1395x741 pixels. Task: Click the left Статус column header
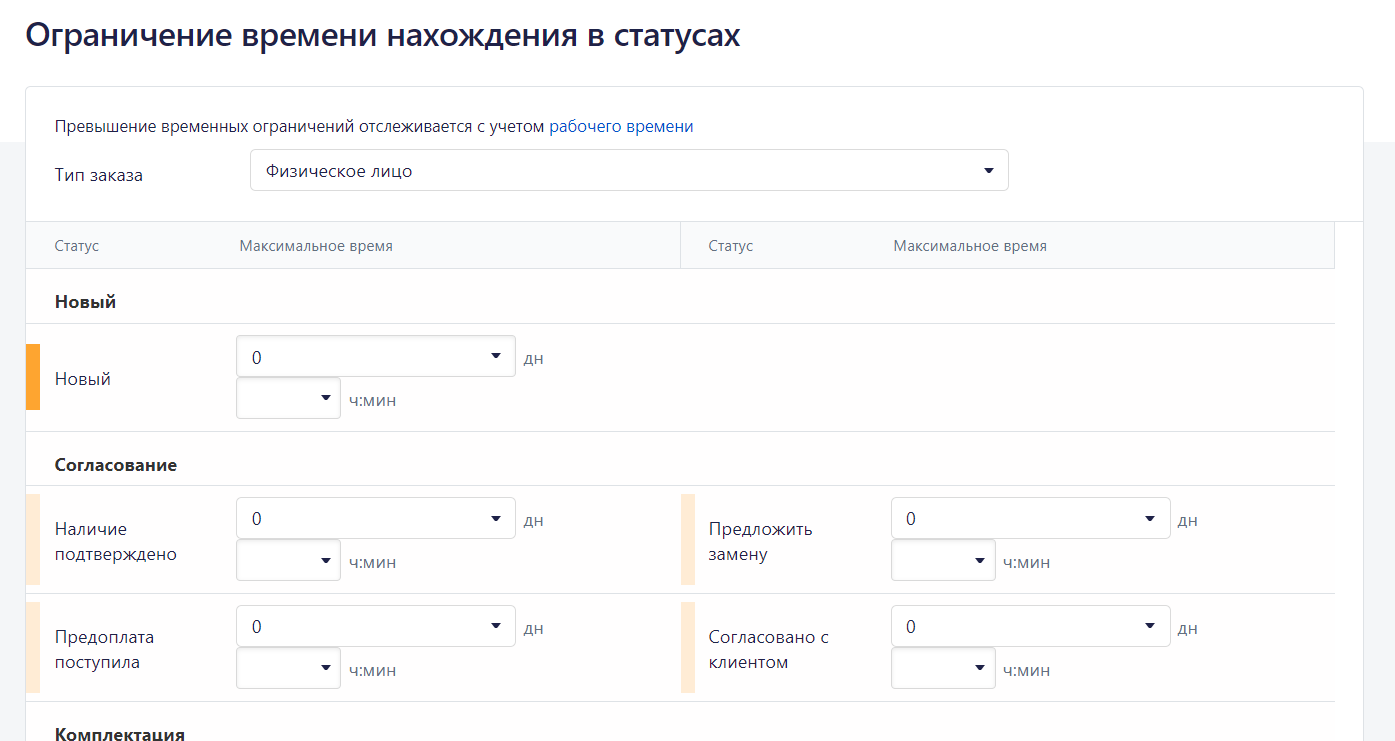point(77,246)
